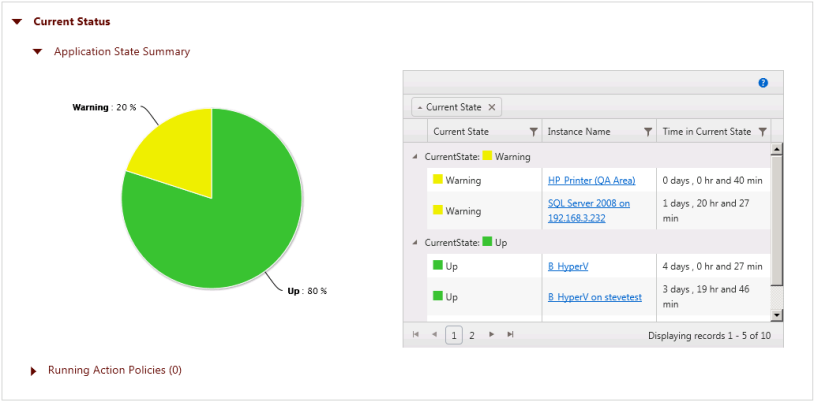Click the grid scrollbar down arrow
815x402 pixels.
(777, 316)
